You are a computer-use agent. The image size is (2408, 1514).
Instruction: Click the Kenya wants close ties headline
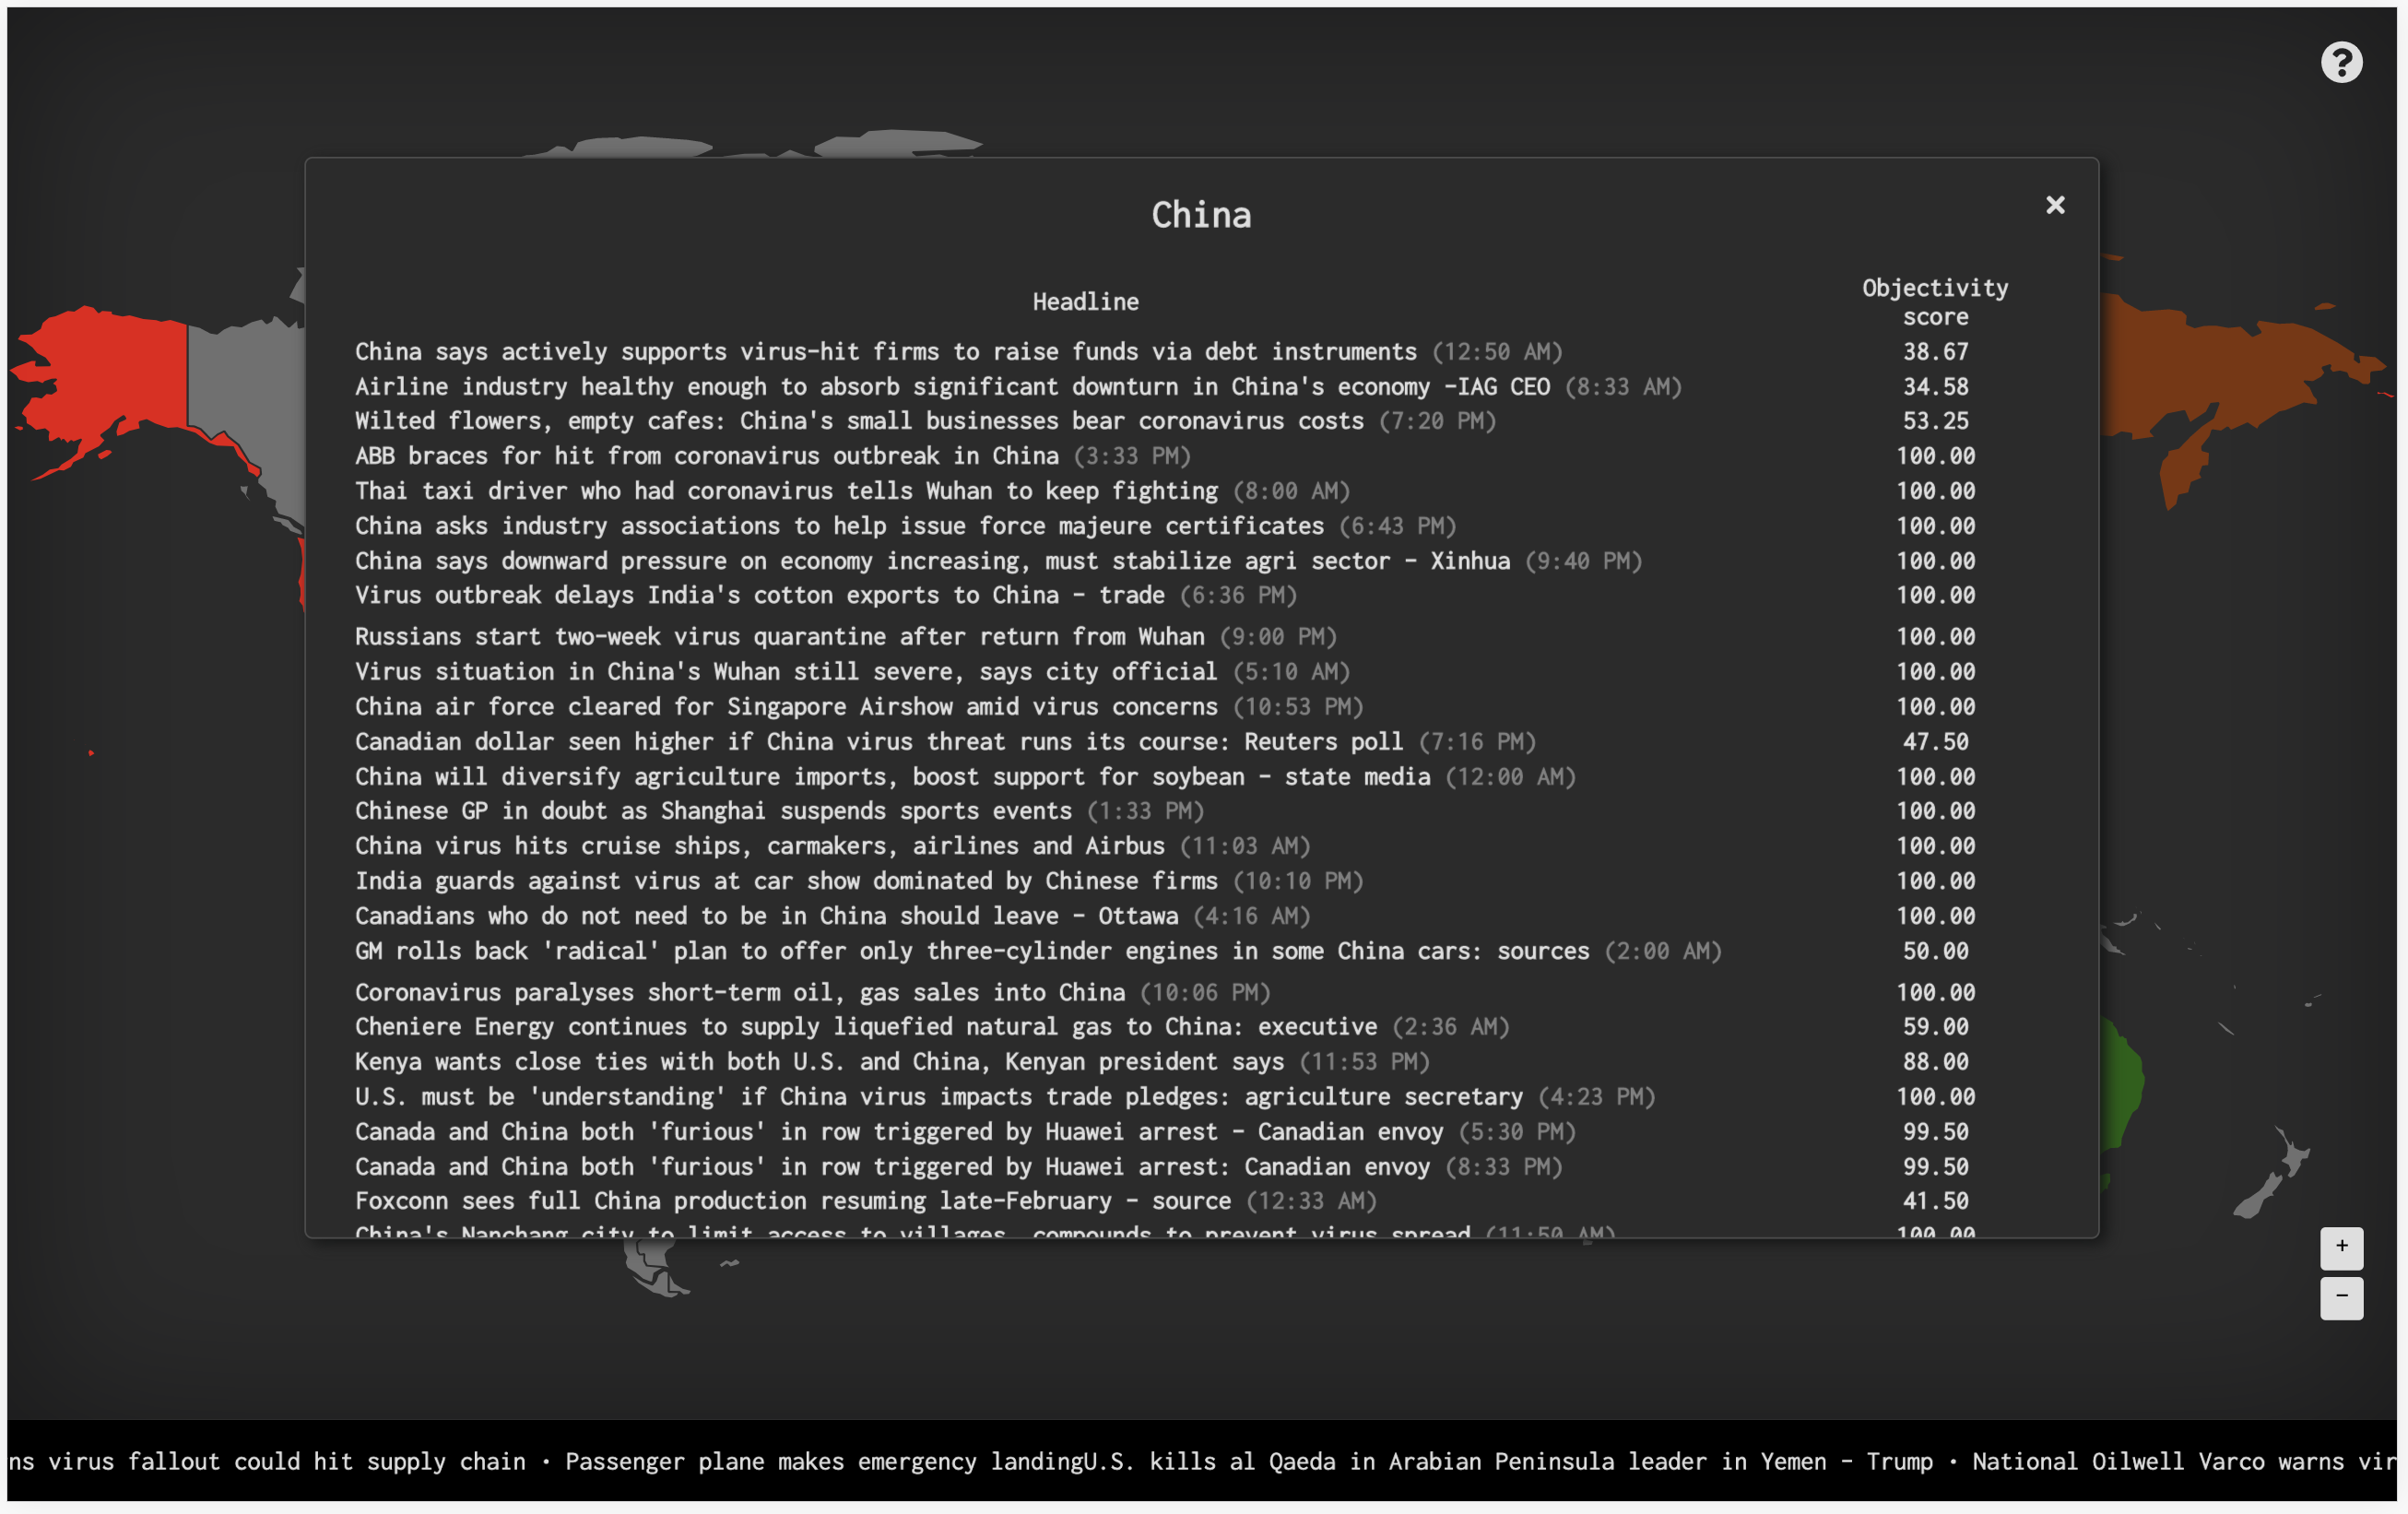click(818, 1062)
